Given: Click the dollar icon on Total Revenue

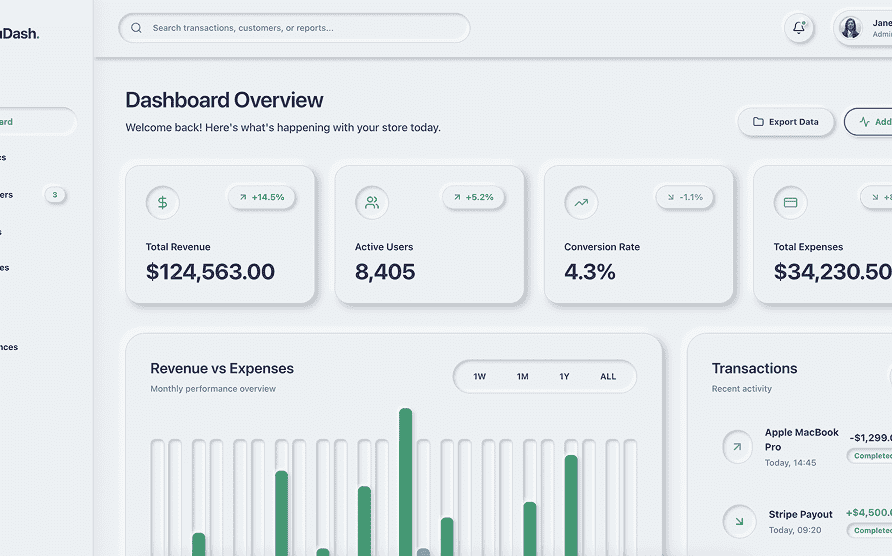Looking at the screenshot, I should pos(163,203).
